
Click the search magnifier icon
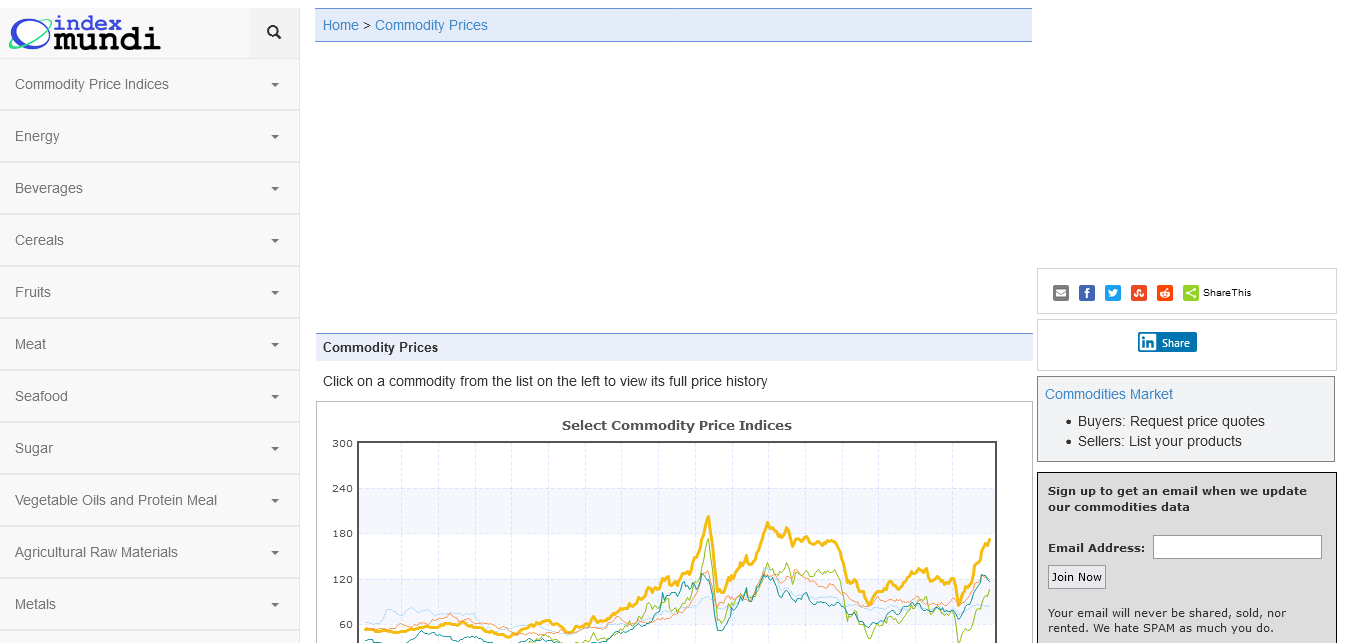tap(274, 33)
